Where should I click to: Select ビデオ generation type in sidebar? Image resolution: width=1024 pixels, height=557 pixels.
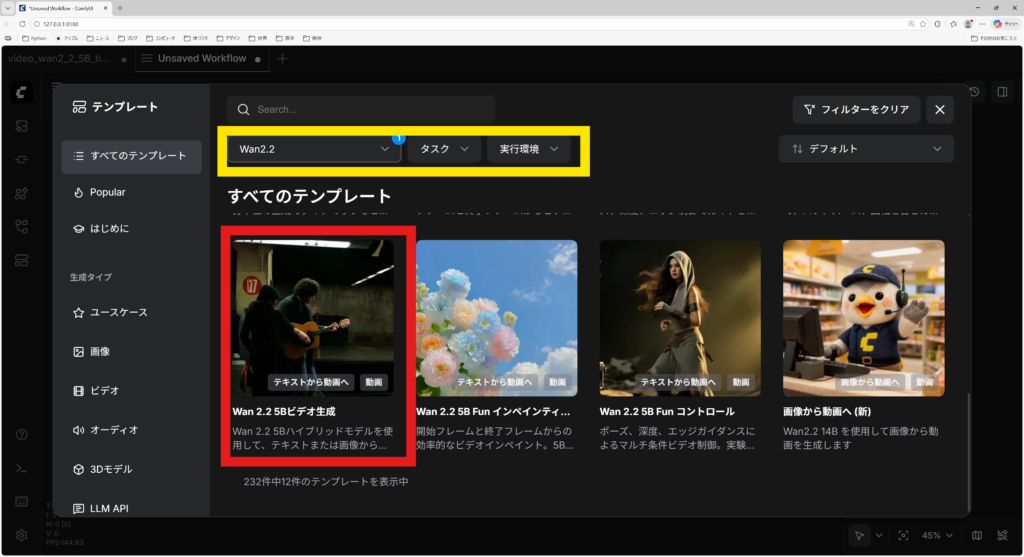point(104,391)
